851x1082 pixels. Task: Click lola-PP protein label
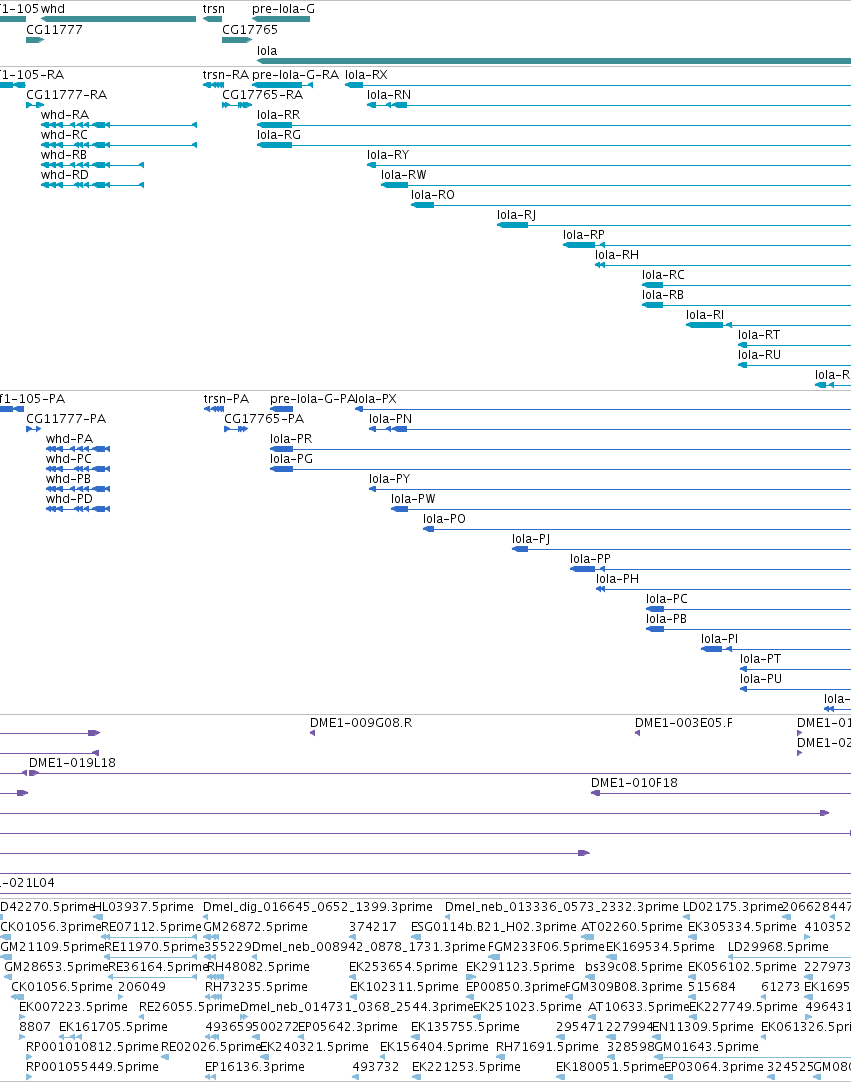[x=590, y=559]
